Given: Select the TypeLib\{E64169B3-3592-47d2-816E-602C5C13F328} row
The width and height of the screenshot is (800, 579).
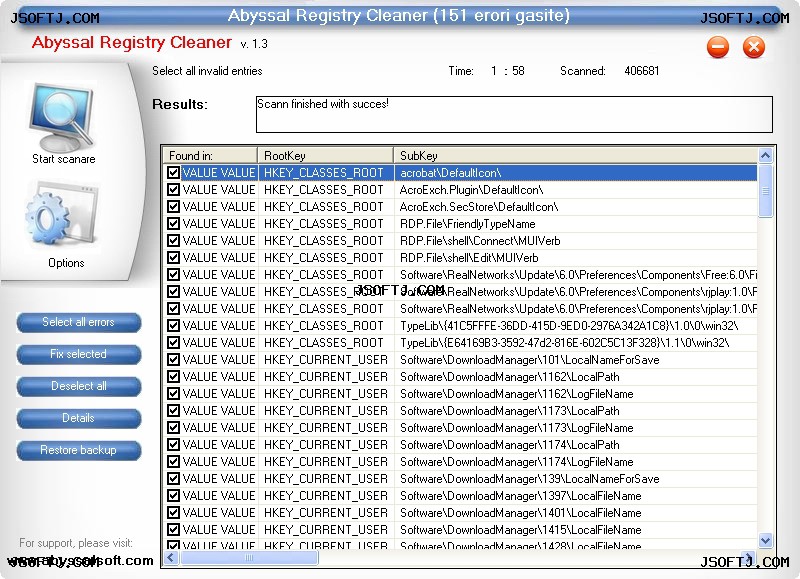Looking at the screenshot, I should pos(460,343).
